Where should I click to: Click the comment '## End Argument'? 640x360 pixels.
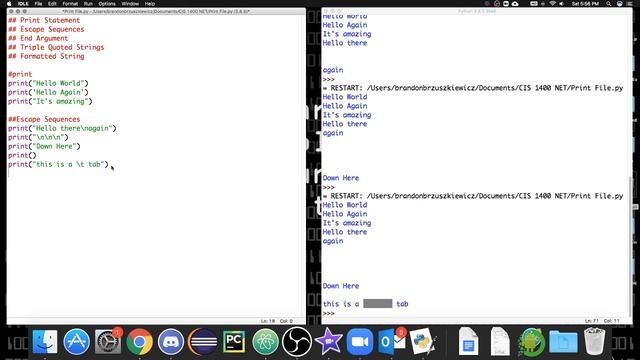pyautogui.click(x=38, y=38)
